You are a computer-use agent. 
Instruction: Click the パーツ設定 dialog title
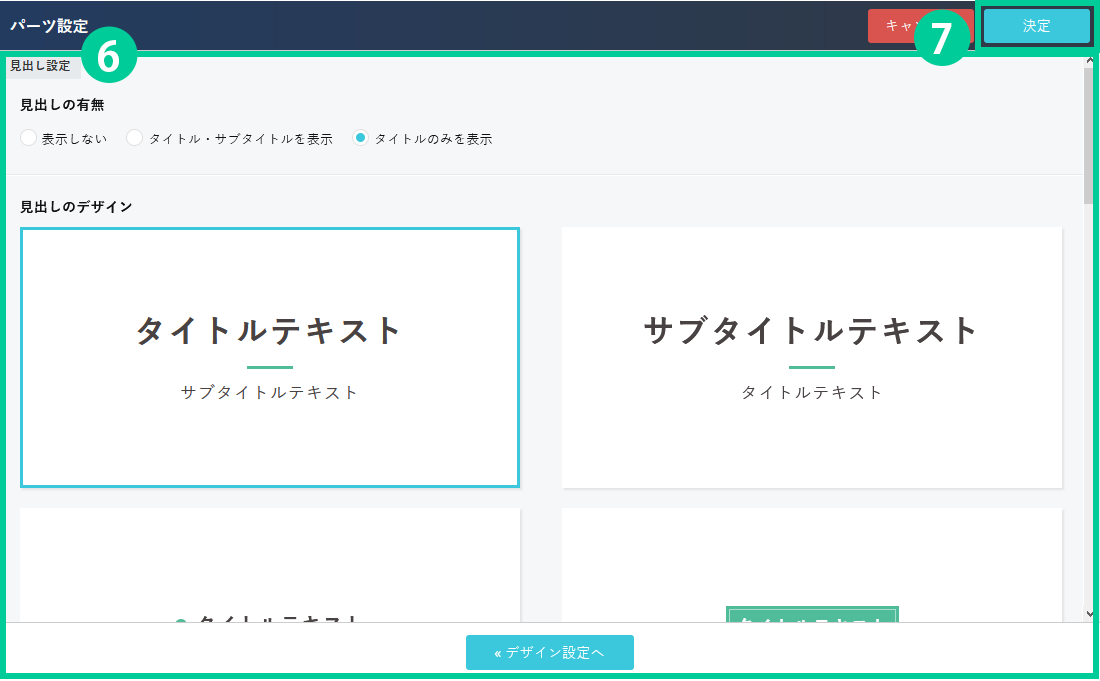pos(49,26)
